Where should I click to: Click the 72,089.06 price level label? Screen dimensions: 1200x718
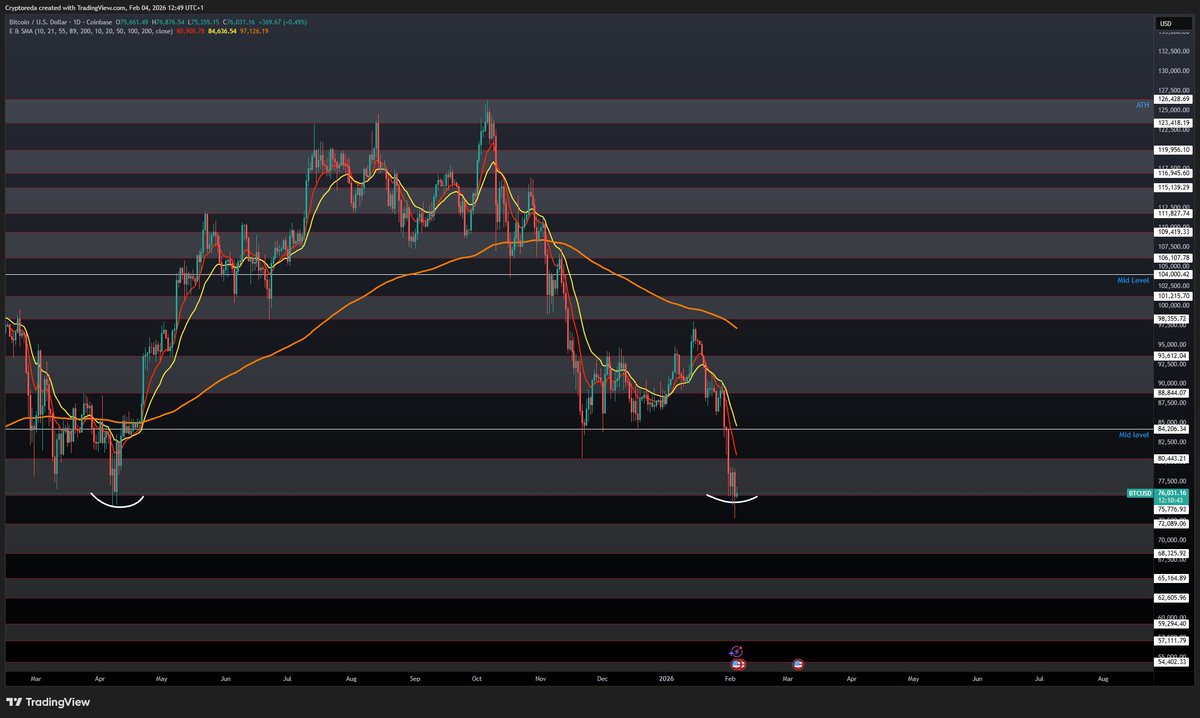(x=1172, y=524)
